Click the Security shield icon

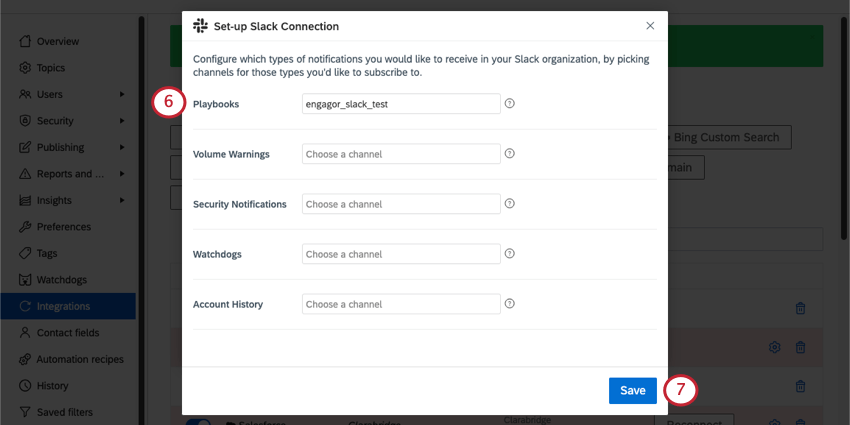click(25, 121)
